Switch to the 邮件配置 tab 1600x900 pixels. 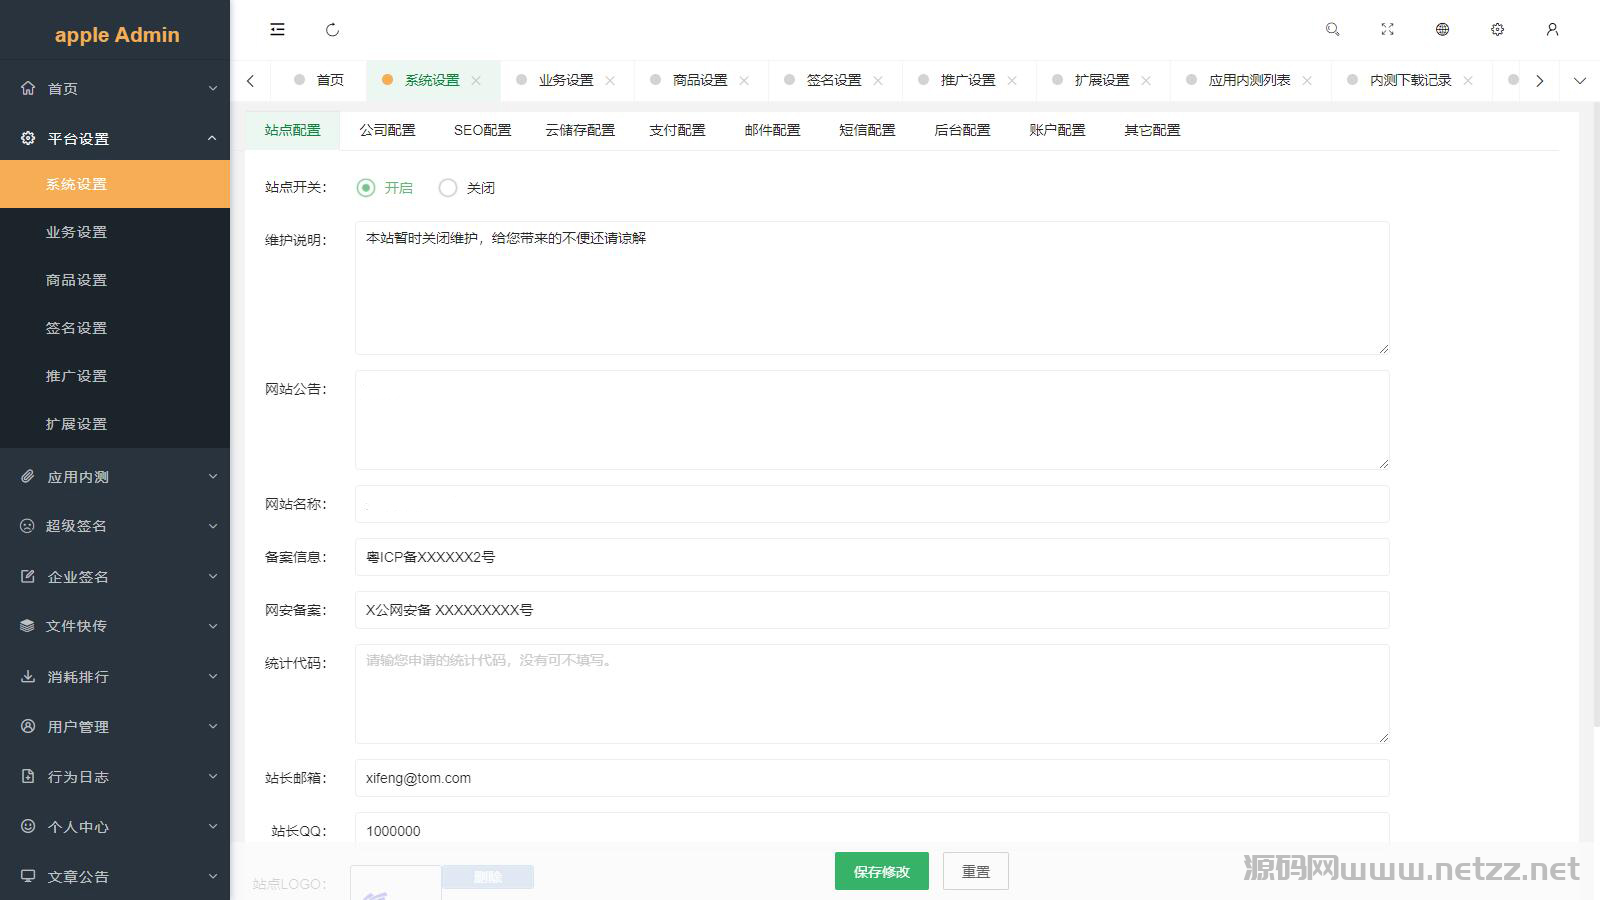pos(772,130)
